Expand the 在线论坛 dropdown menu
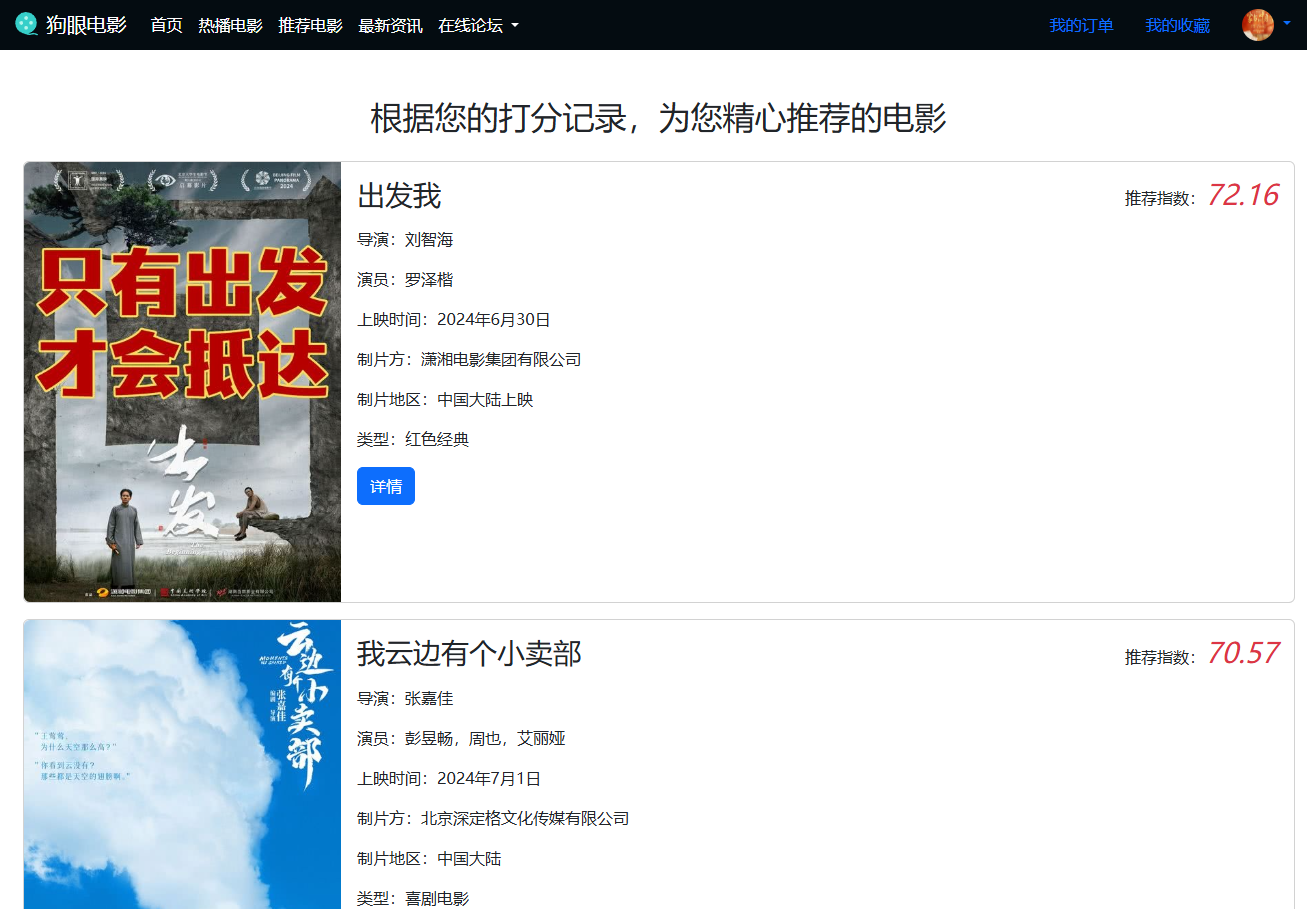Viewport: 1307px width, 909px height. pos(478,25)
